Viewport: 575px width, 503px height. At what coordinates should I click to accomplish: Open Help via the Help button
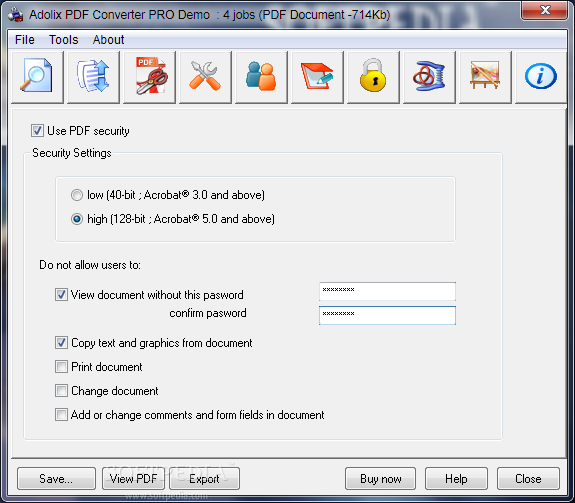click(x=456, y=478)
